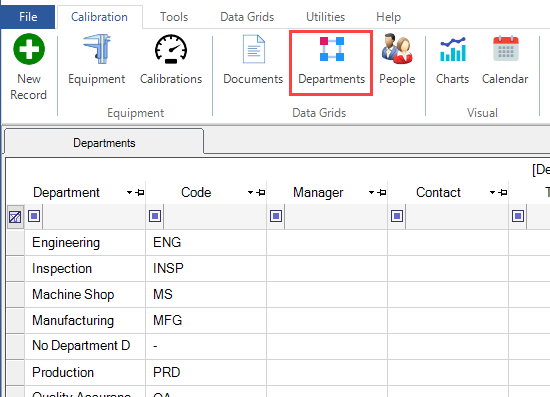This screenshot has height=397, width=550.
Task: Pin the Contact column
Action: pos(503,193)
